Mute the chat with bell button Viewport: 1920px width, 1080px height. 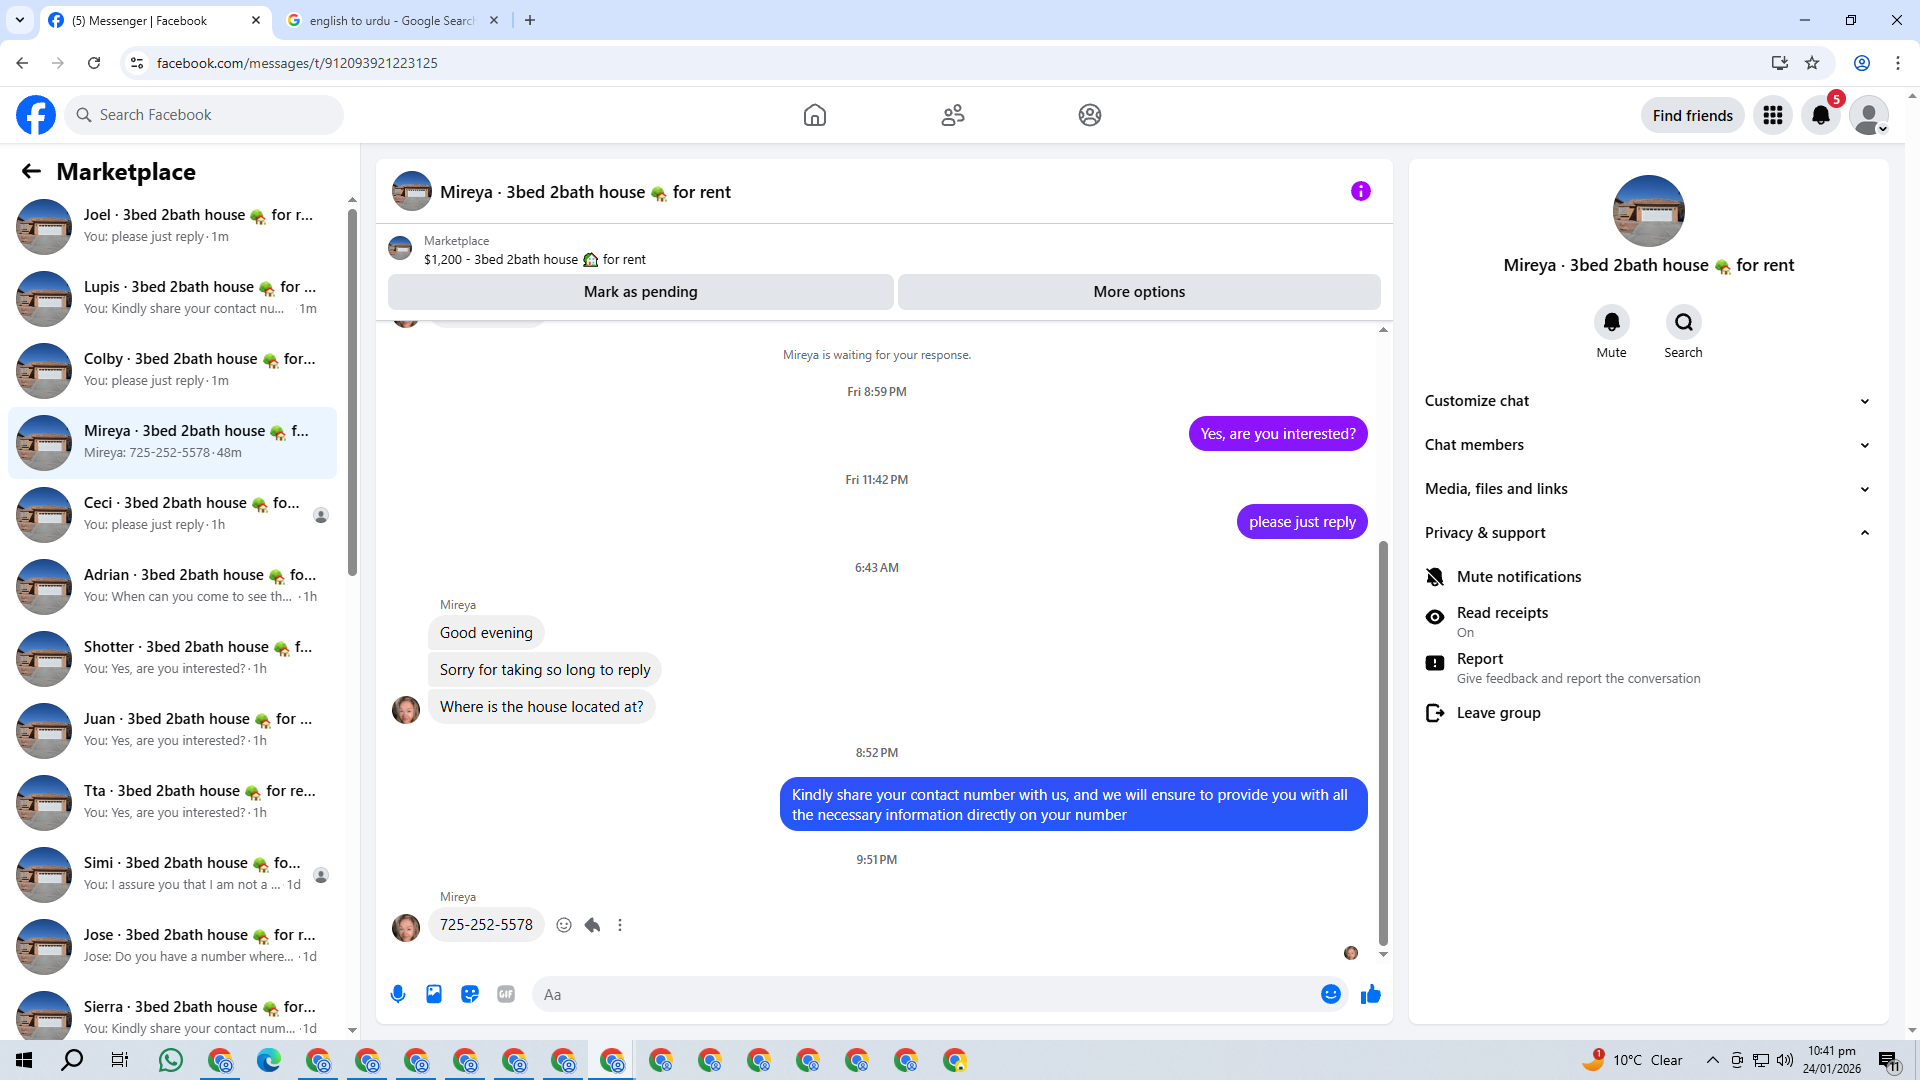click(1611, 322)
